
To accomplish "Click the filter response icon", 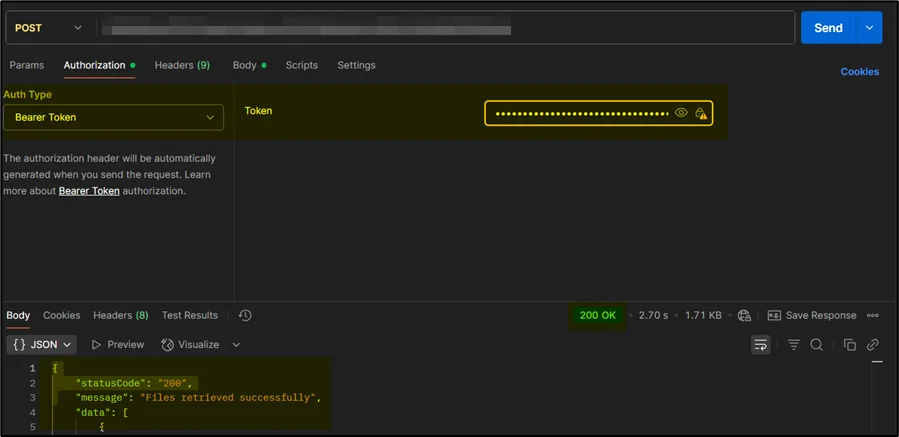I will tap(794, 345).
